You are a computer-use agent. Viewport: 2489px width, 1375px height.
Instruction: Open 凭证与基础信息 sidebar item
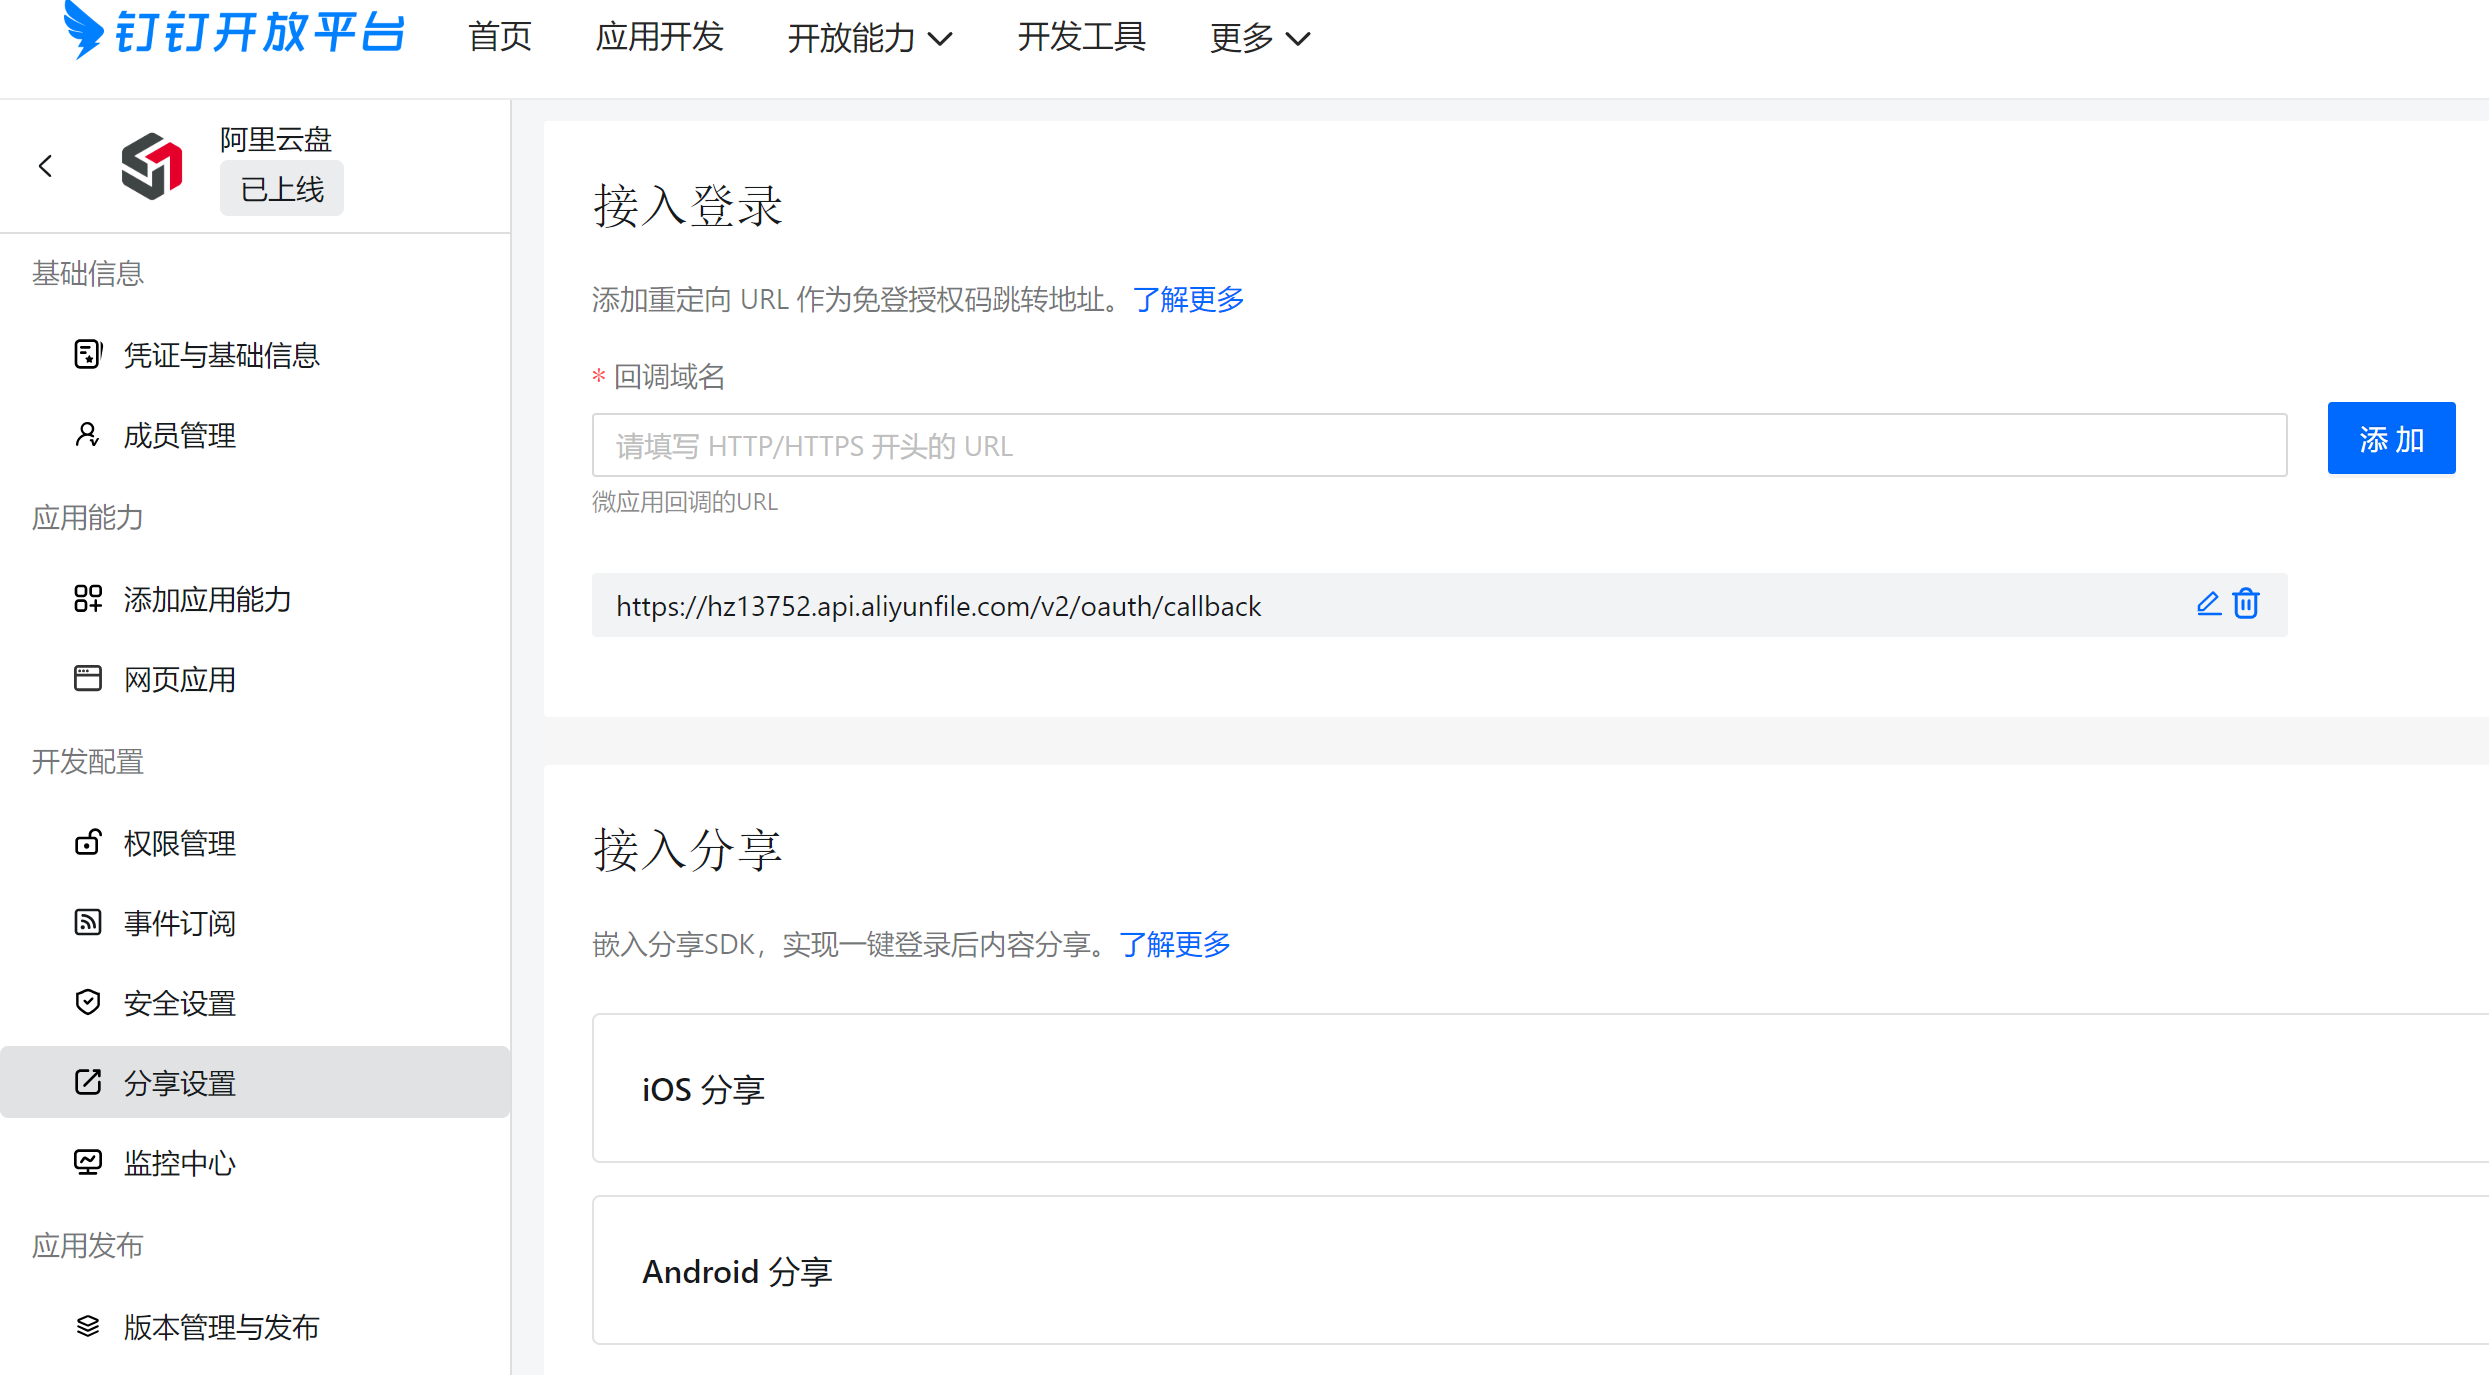pos(221,355)
